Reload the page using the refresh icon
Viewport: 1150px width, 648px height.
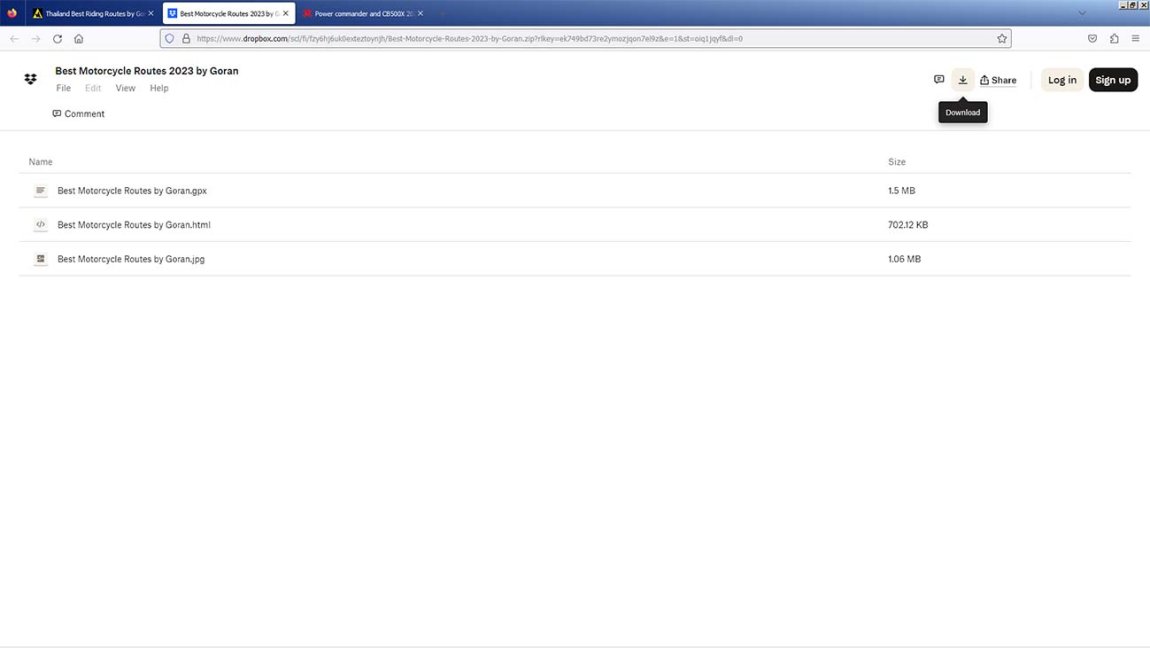pyautogui.click(x=57, y=39)
